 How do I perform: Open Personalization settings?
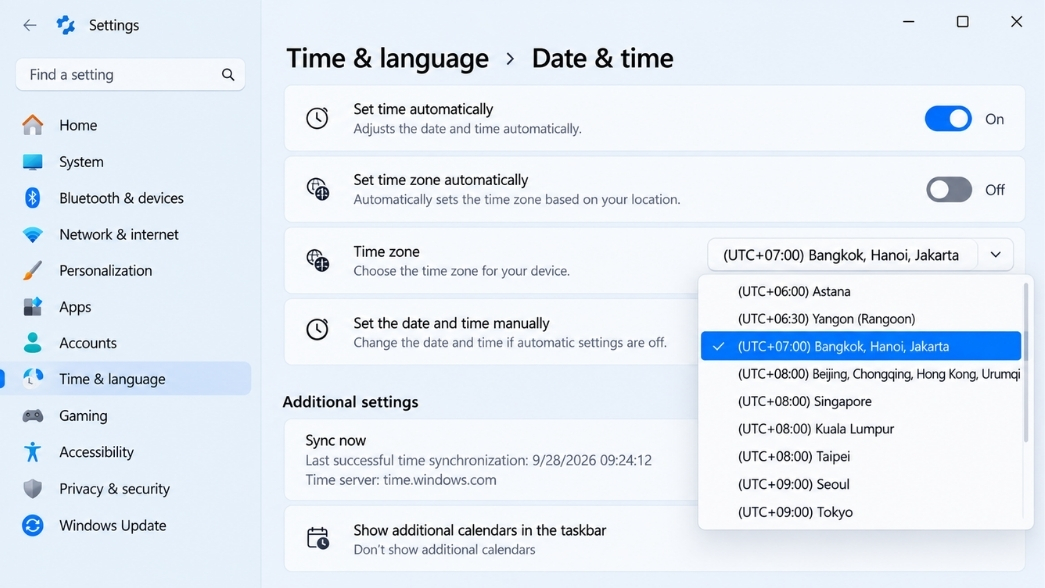127,271
